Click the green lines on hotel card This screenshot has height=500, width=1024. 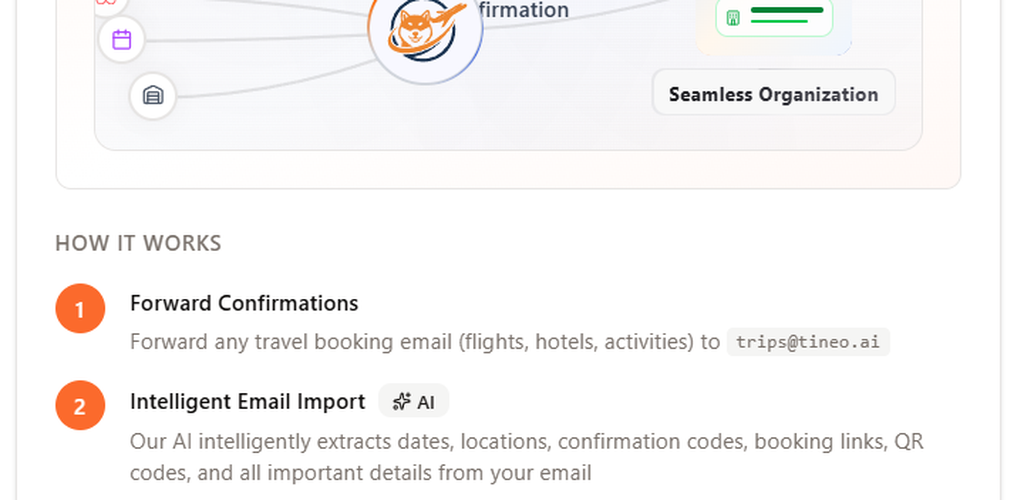786,14
